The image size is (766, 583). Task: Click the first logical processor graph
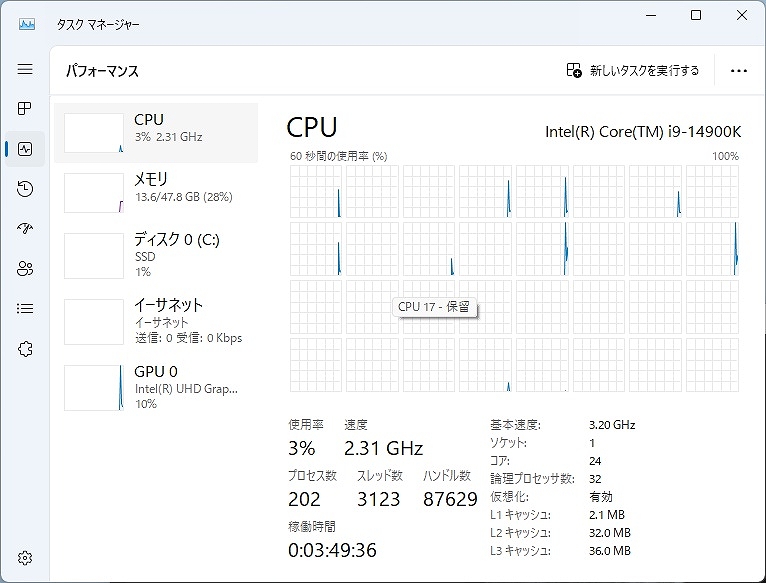click(x=315, y=191)
